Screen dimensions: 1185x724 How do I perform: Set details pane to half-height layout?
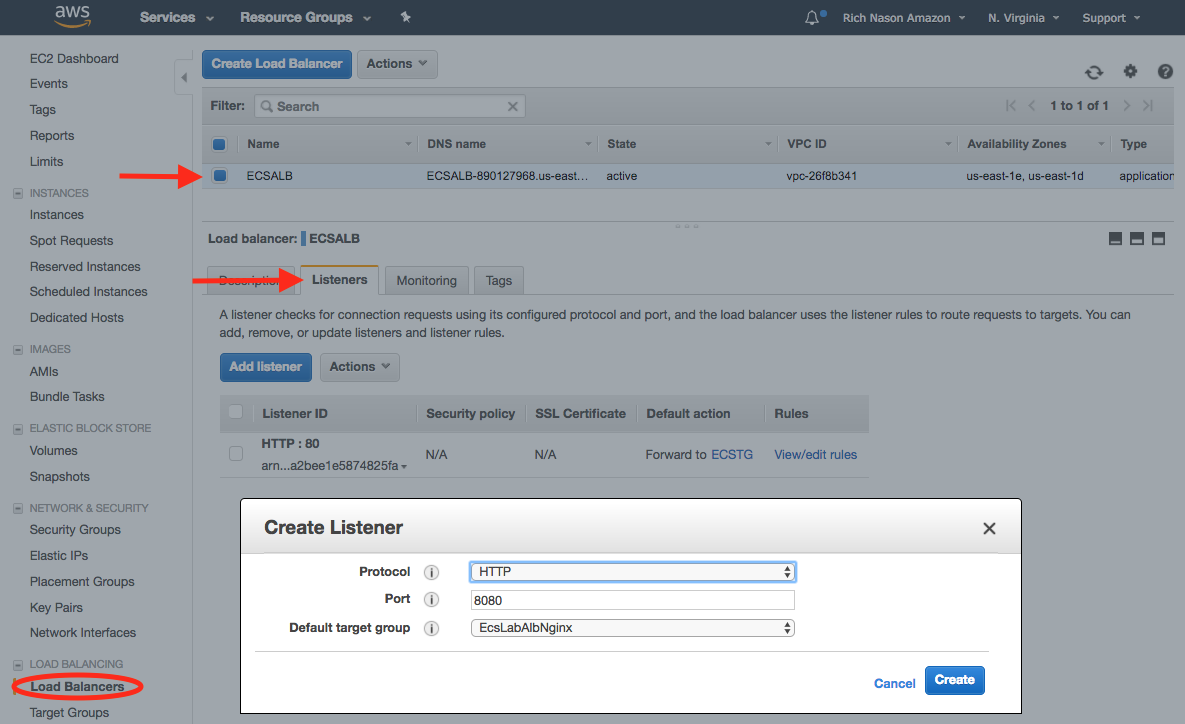coord(1137,239)
